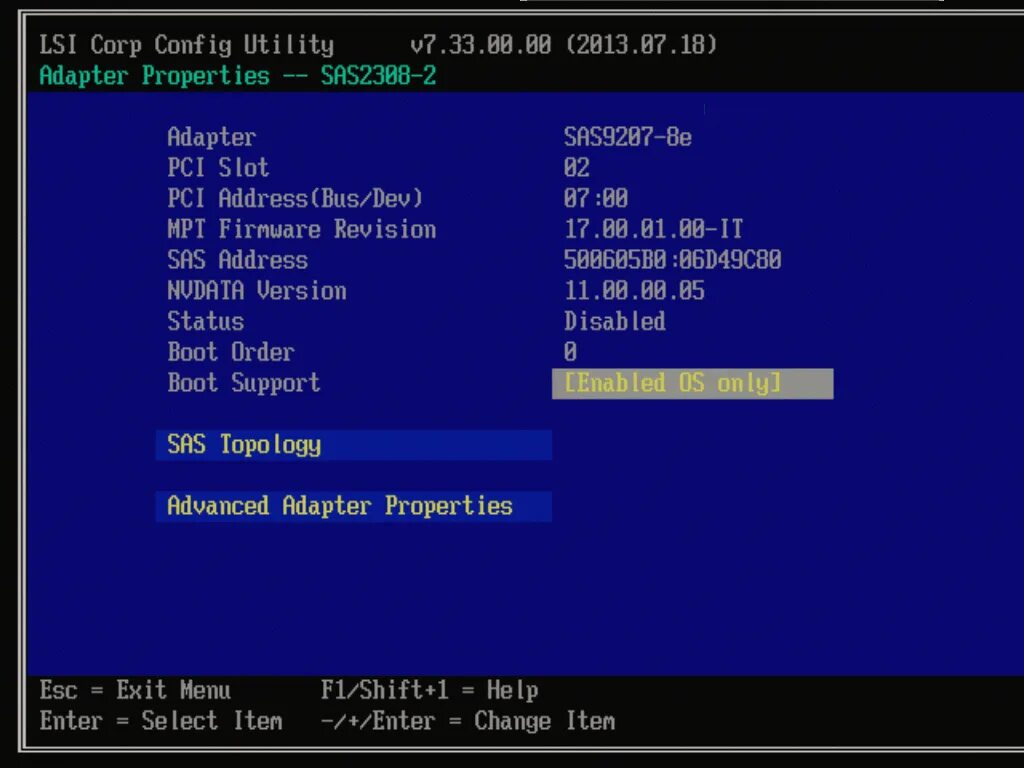The width and height of the screenshot is (1024, 768).
Task: Click the Status label
Action: (x=206, y=321)
